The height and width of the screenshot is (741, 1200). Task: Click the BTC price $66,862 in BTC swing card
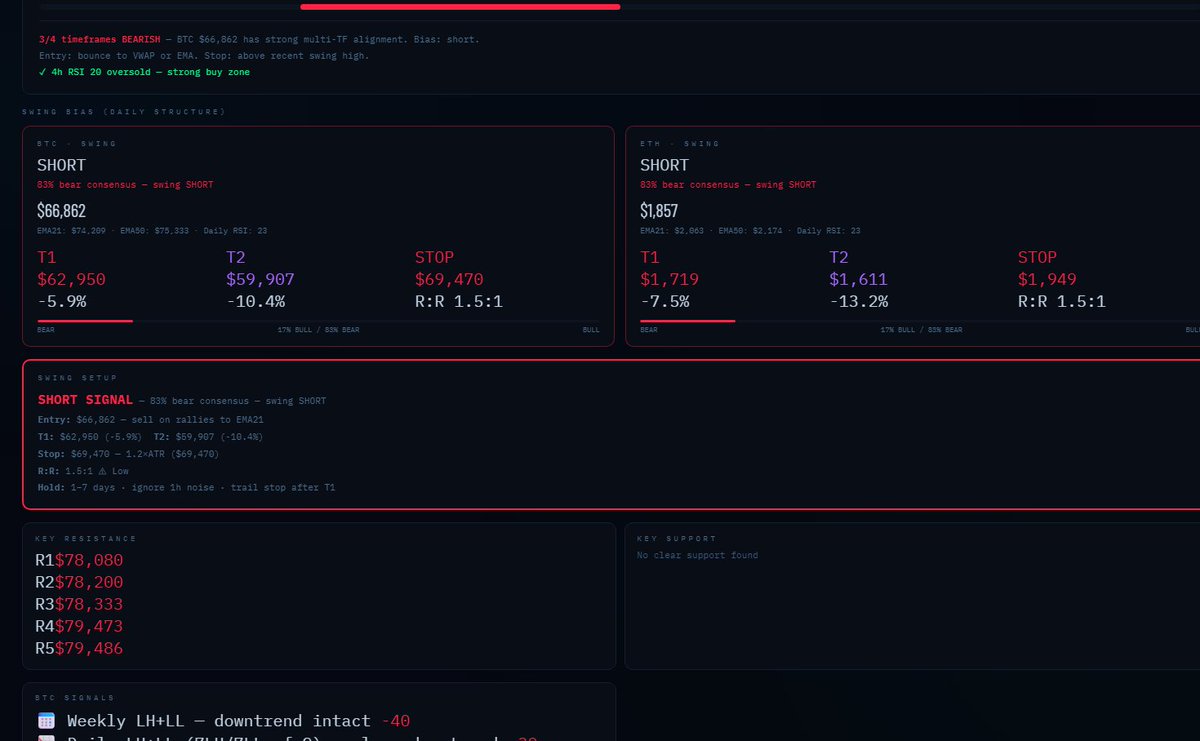pos(62,211)
